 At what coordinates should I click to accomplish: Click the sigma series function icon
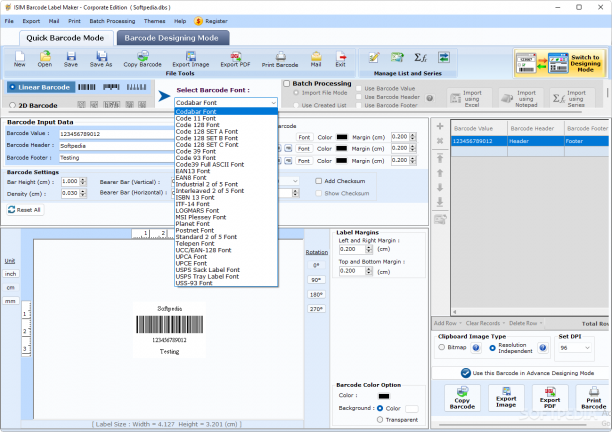tap(420, 58)
